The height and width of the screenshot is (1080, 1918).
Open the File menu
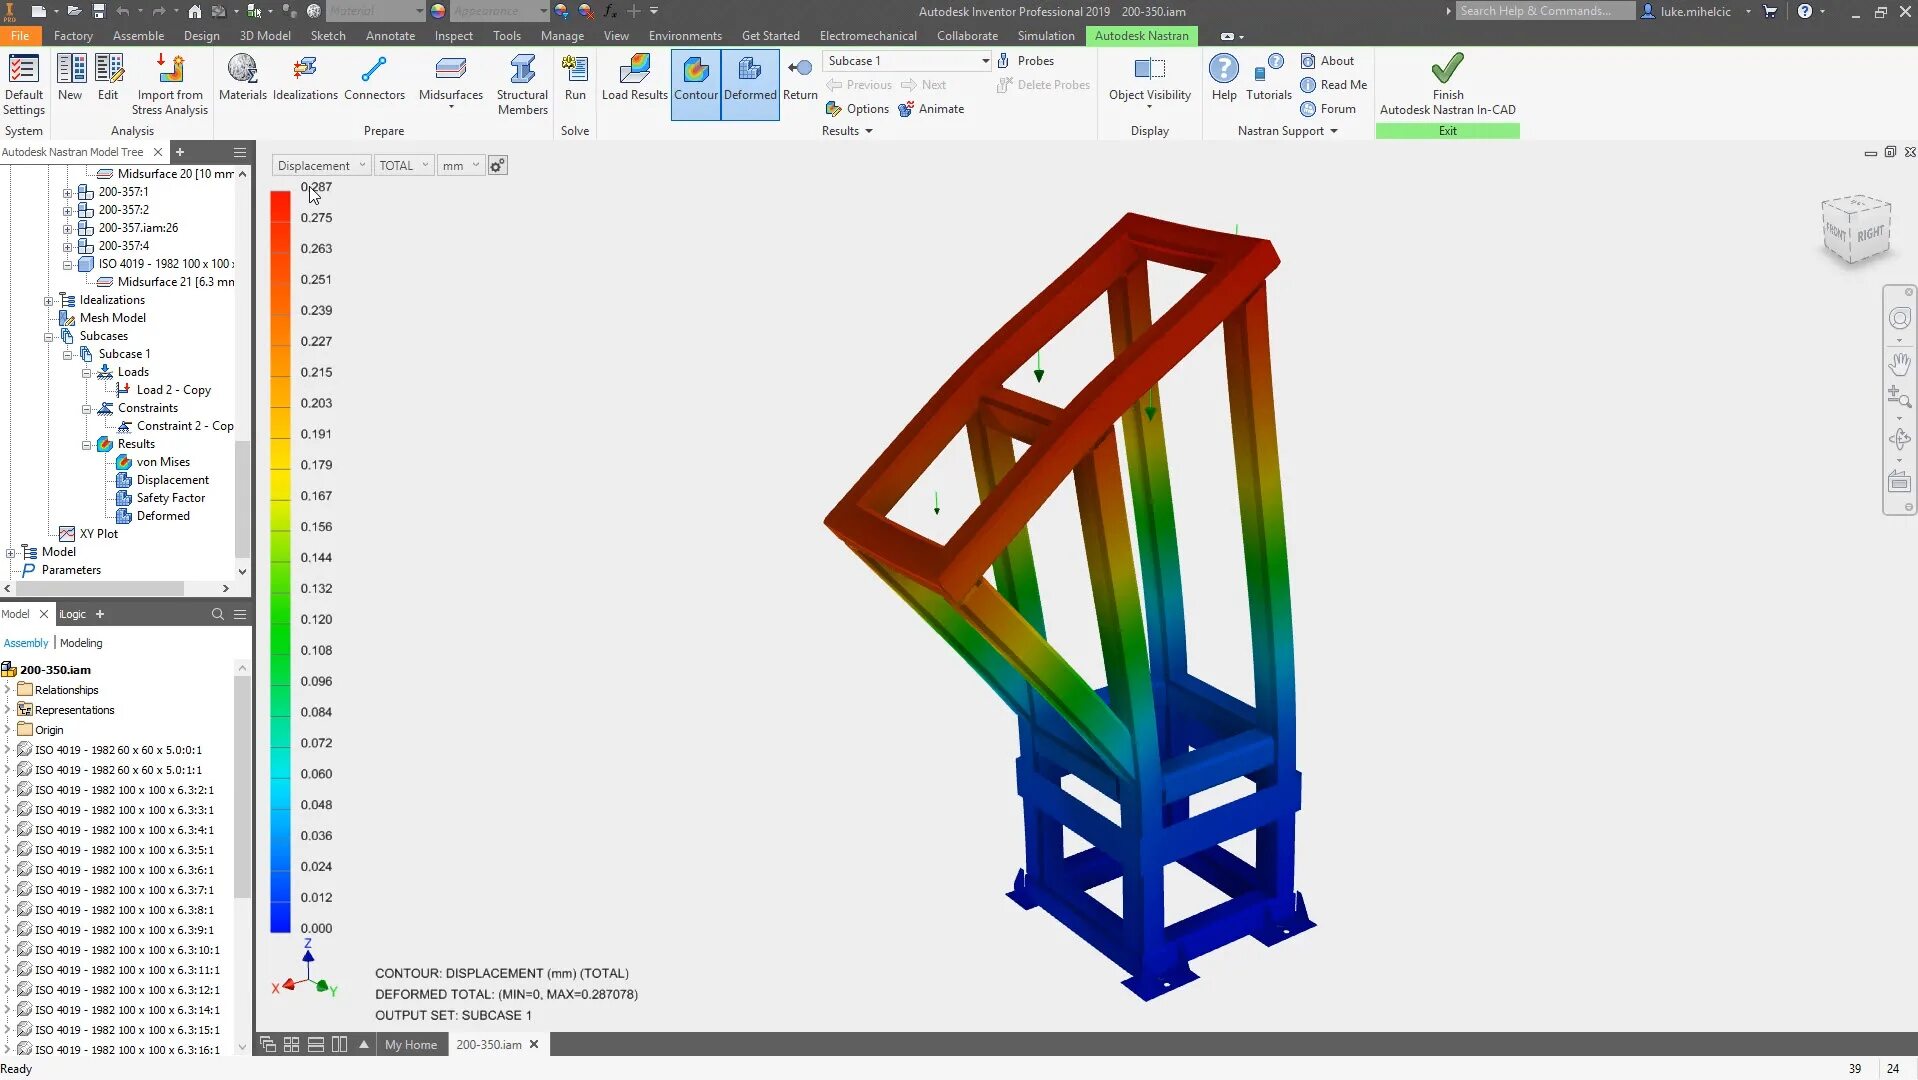(20, 36)
